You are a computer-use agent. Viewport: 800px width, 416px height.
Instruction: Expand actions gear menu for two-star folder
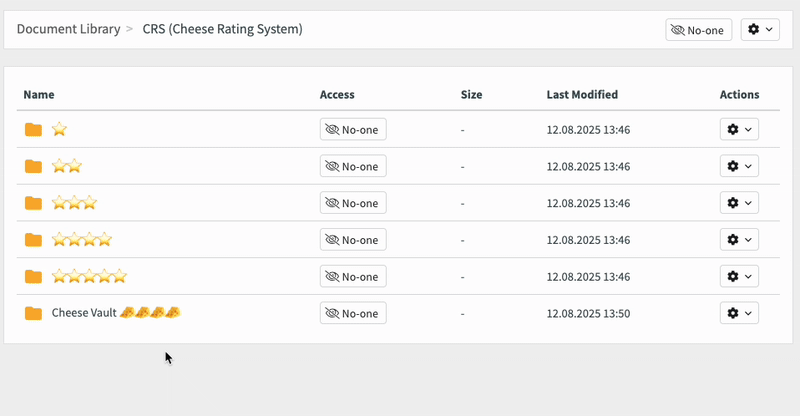pos(739,166)
